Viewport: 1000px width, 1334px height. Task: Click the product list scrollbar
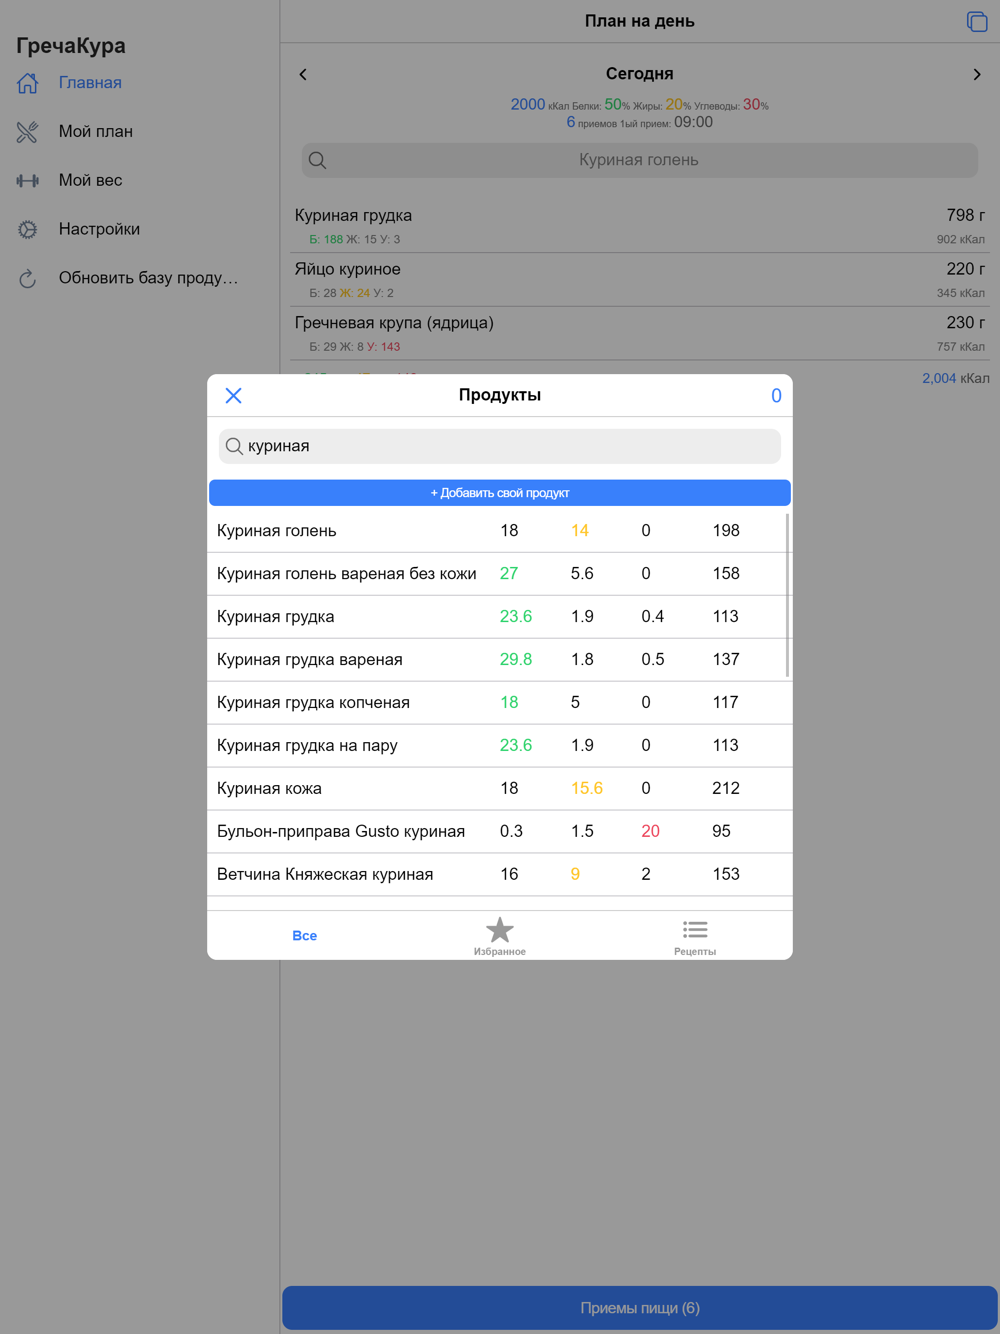click(x=787, y=596)
